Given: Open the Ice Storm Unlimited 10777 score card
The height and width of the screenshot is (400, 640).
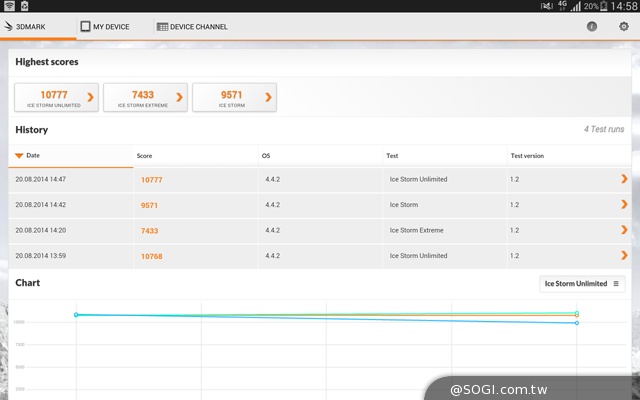Looking at the screenshot, I should click(x=57, y=97).
